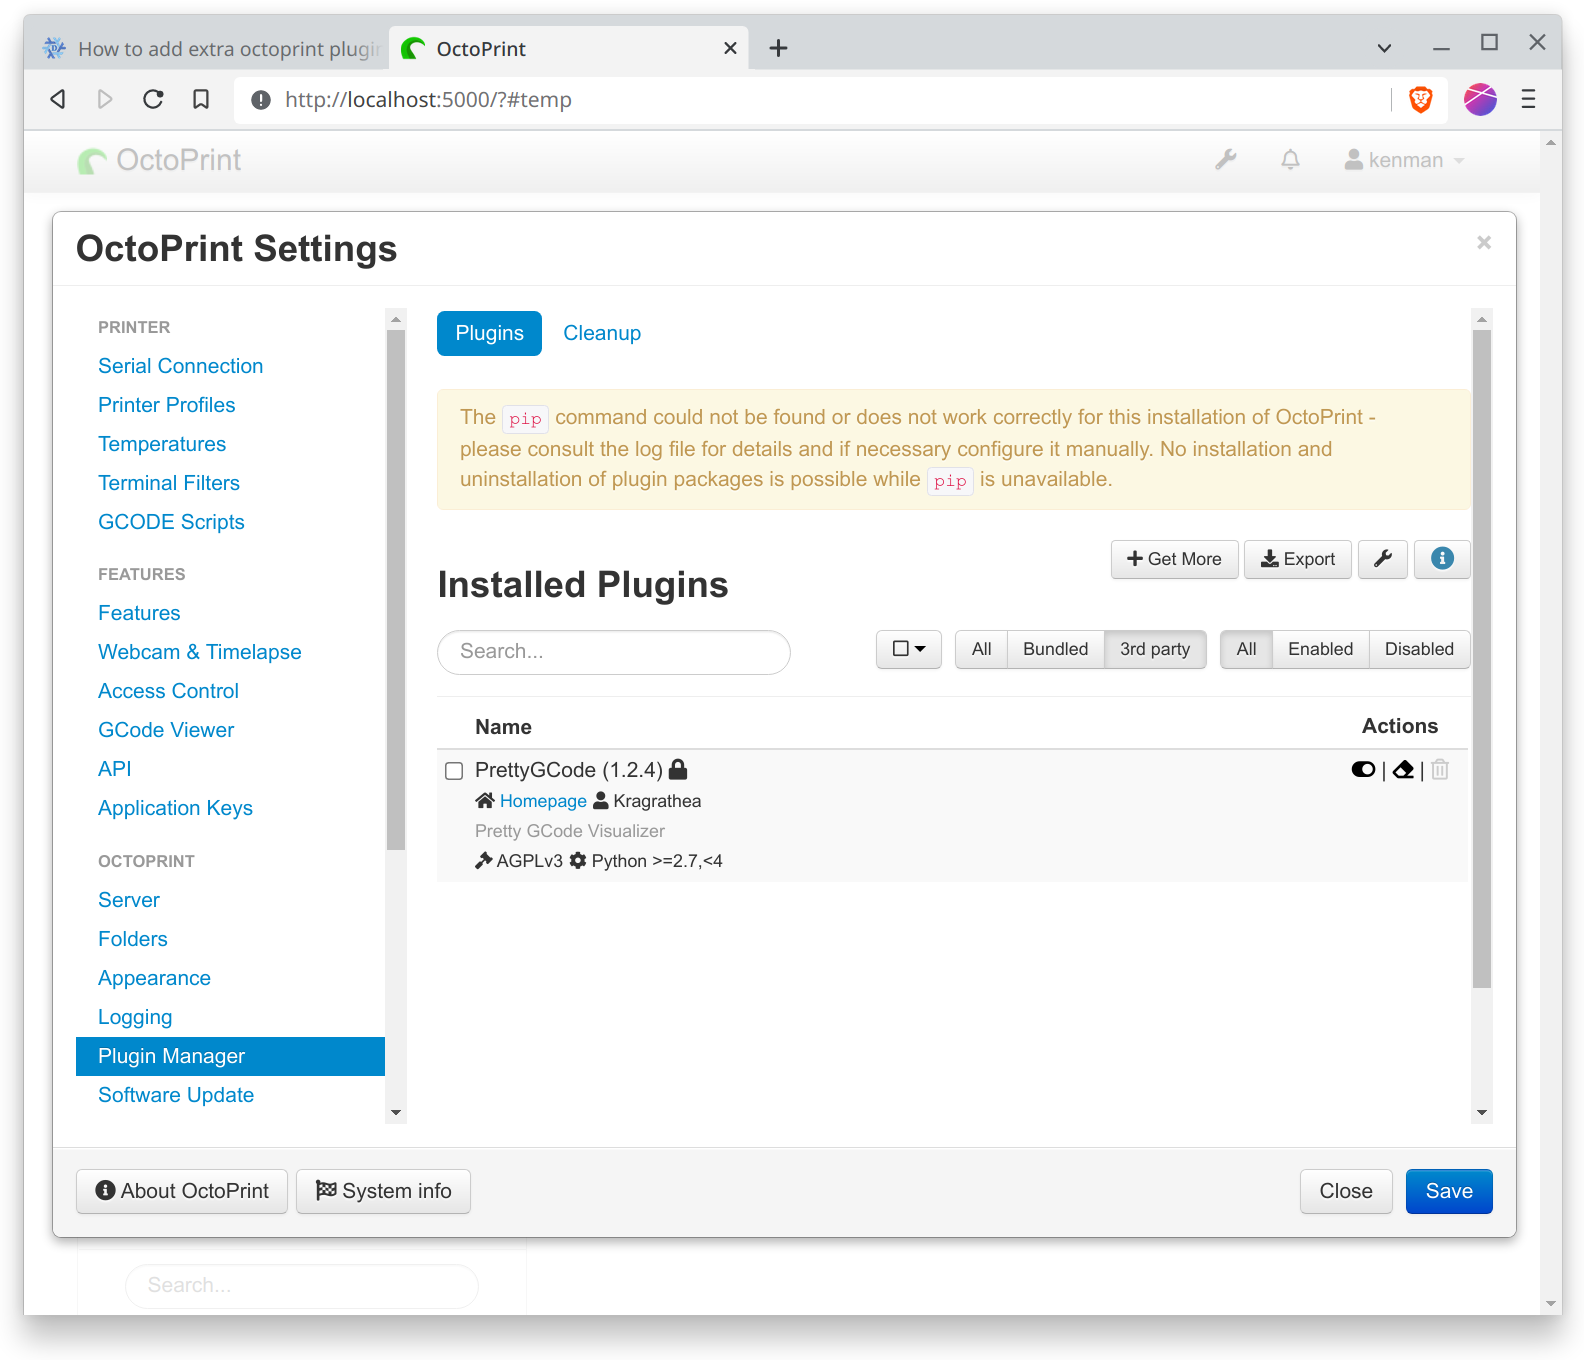The image size is (1584, 1360).
Task: Open Serial Connection settings
Action: click(180, 366)
